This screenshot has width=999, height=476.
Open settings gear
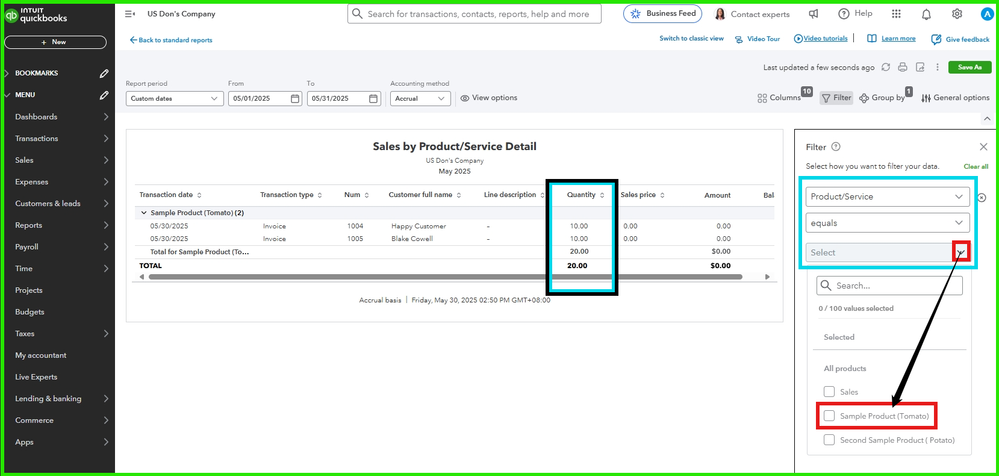point(957,14)
